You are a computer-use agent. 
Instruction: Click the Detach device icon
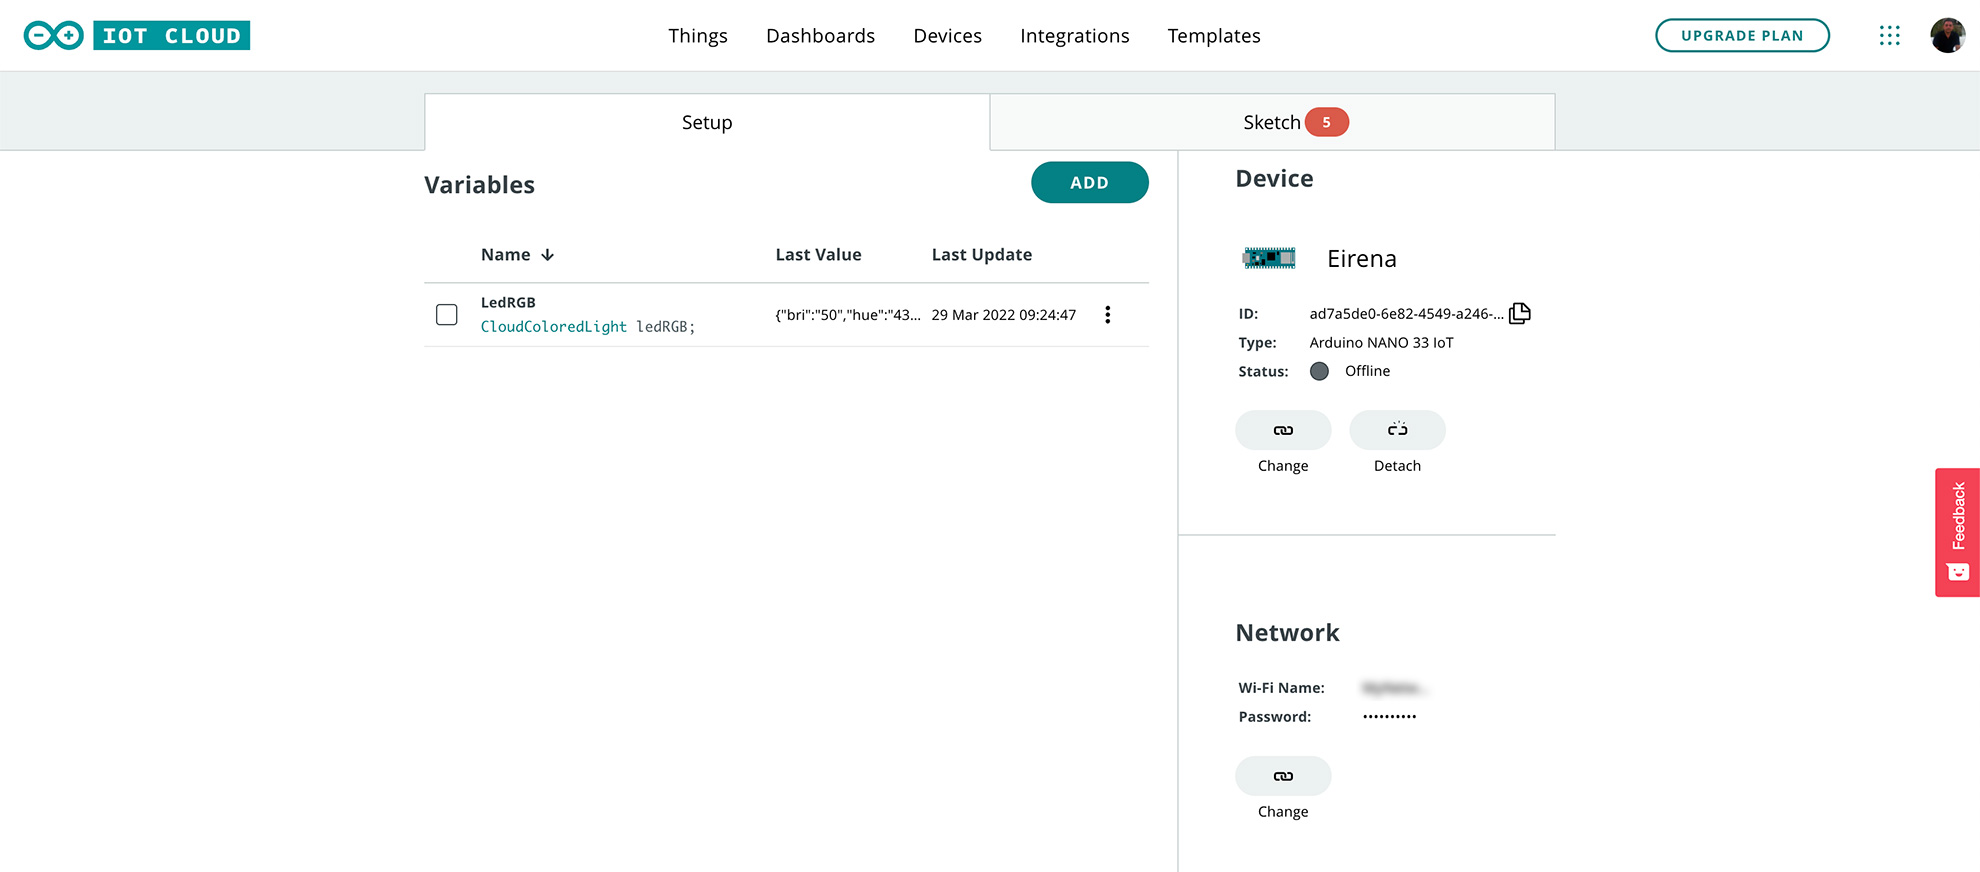[1397, 431]
